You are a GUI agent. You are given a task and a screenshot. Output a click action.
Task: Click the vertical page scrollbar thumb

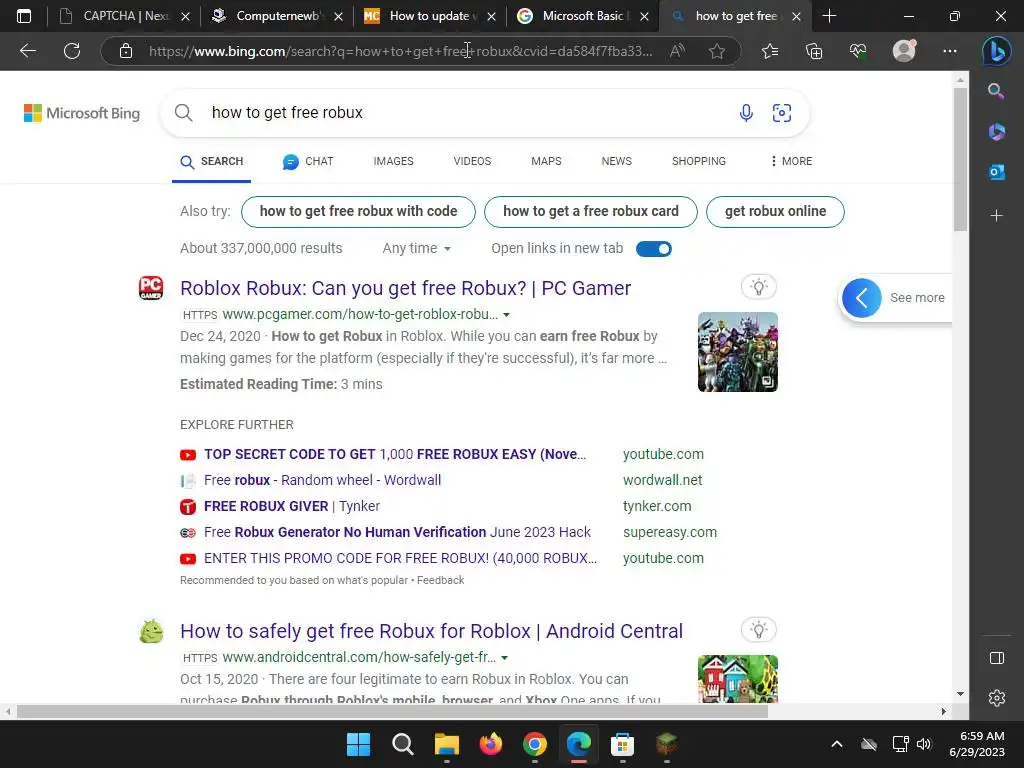960,159
